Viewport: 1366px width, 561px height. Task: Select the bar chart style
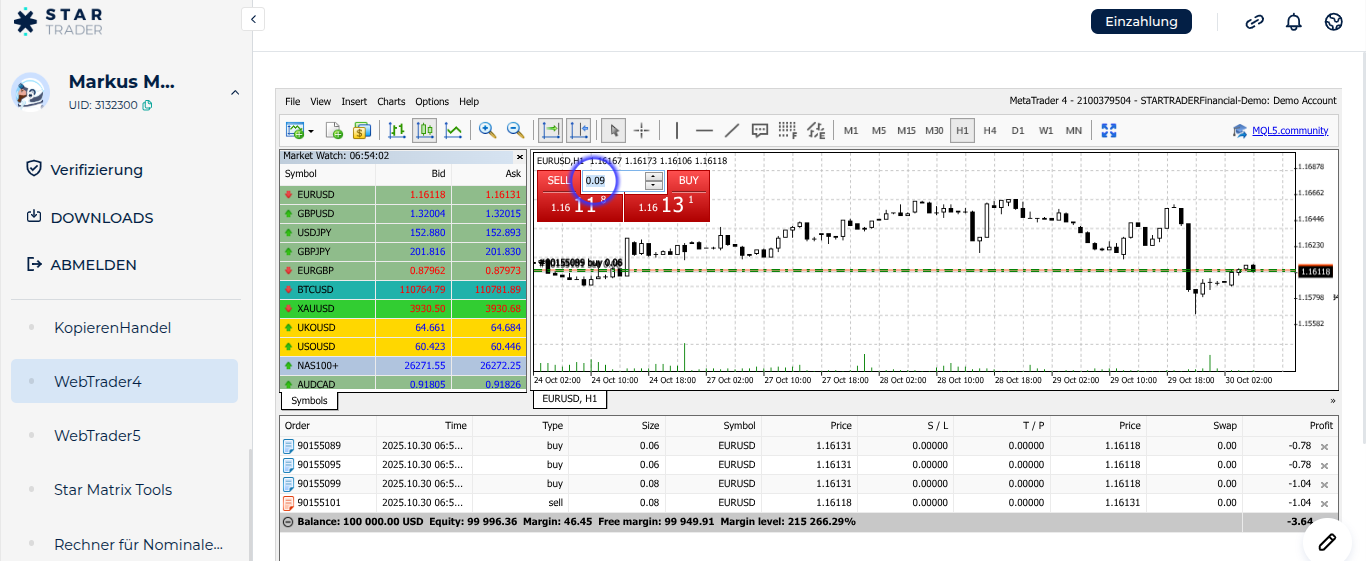point(397,130)
